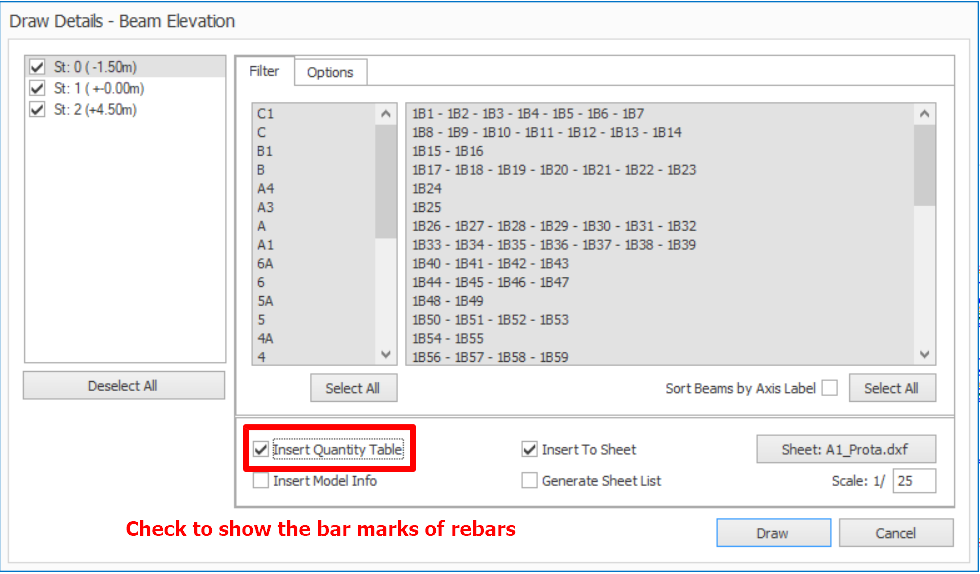Toggle the St: 2 (+4.50m) storey checkbox
980x574 pixels.
coord(38,109)
